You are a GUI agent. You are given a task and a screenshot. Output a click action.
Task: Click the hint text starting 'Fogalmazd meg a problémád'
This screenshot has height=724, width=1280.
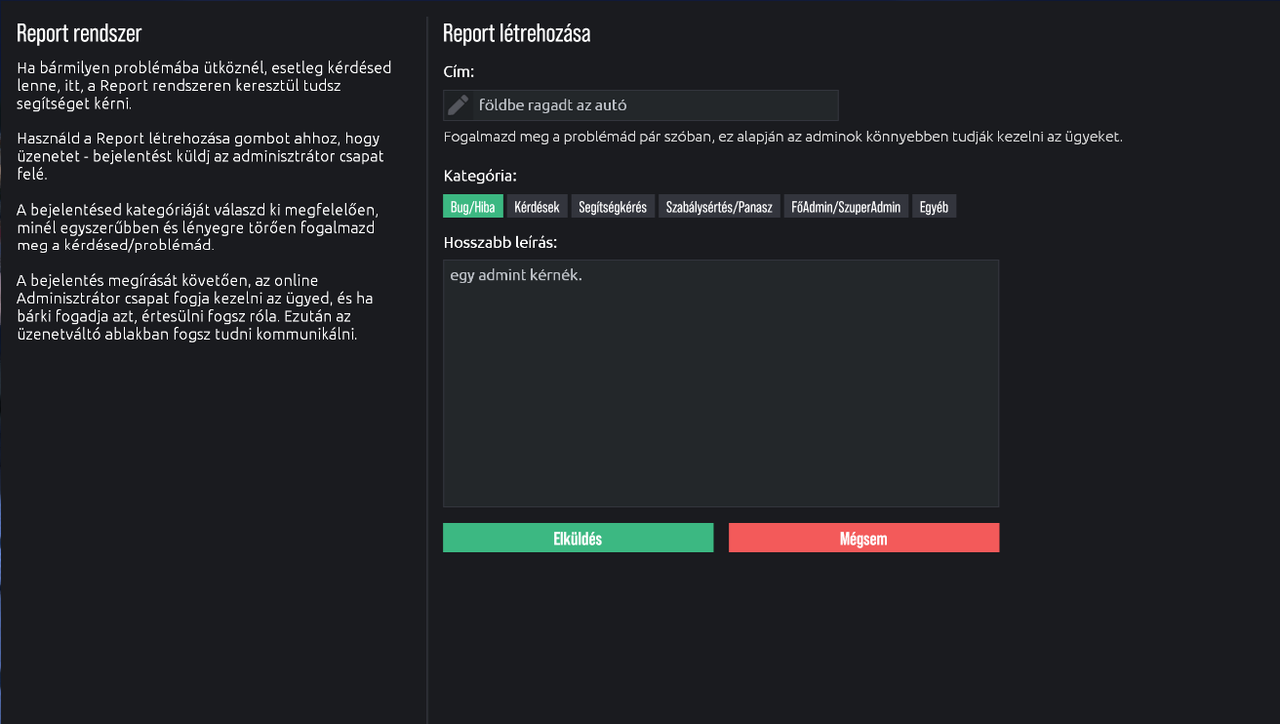tap(783, 137)
